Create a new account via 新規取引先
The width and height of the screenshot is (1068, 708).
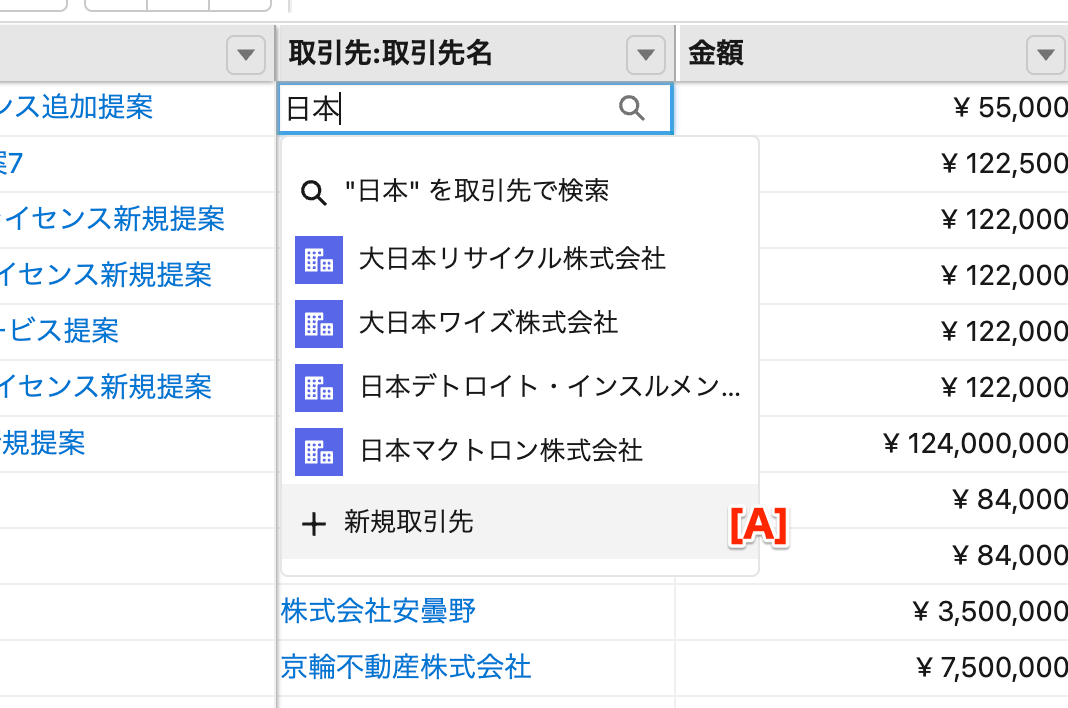tap(409, 522)
